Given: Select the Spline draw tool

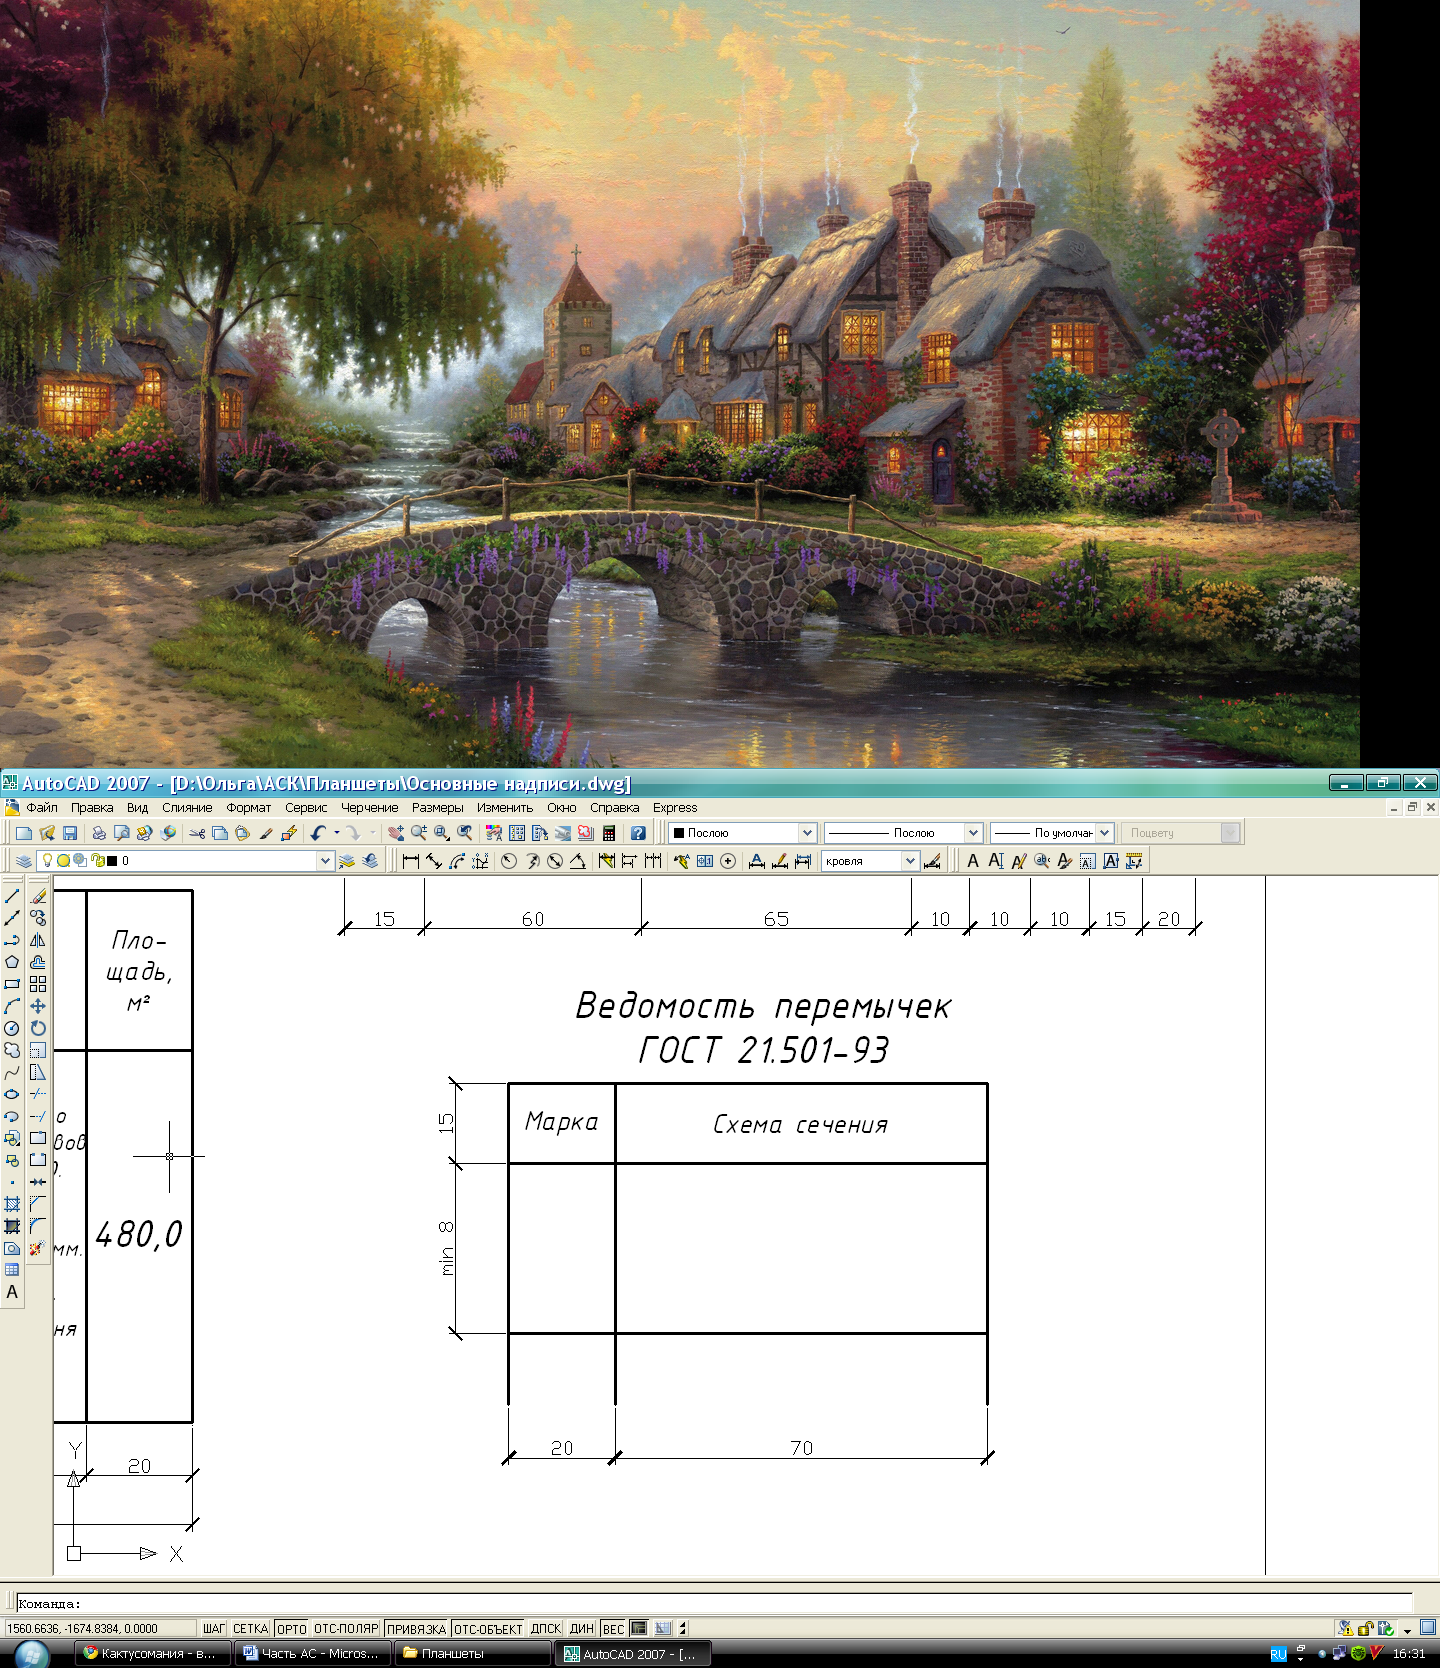Looking at the screenshot, I should [12, 1072].
